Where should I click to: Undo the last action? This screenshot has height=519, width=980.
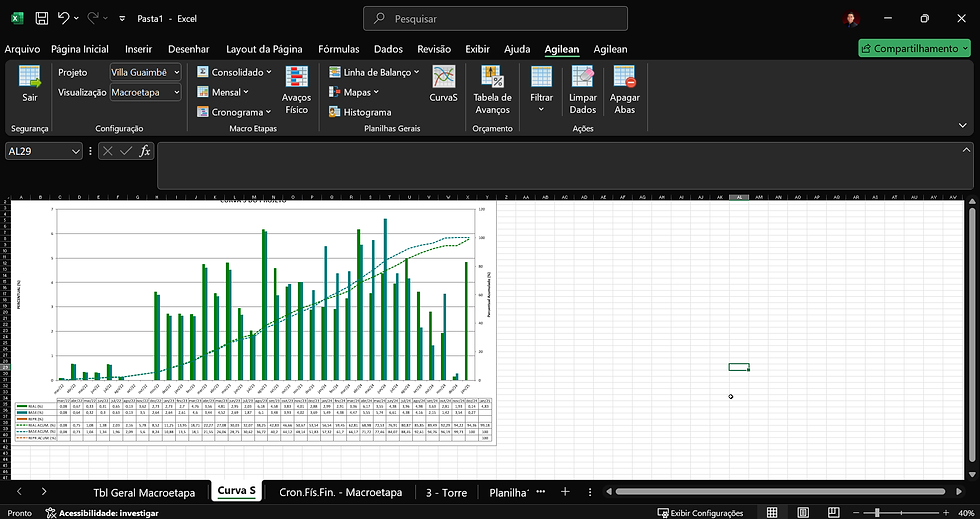pos(63,18)
